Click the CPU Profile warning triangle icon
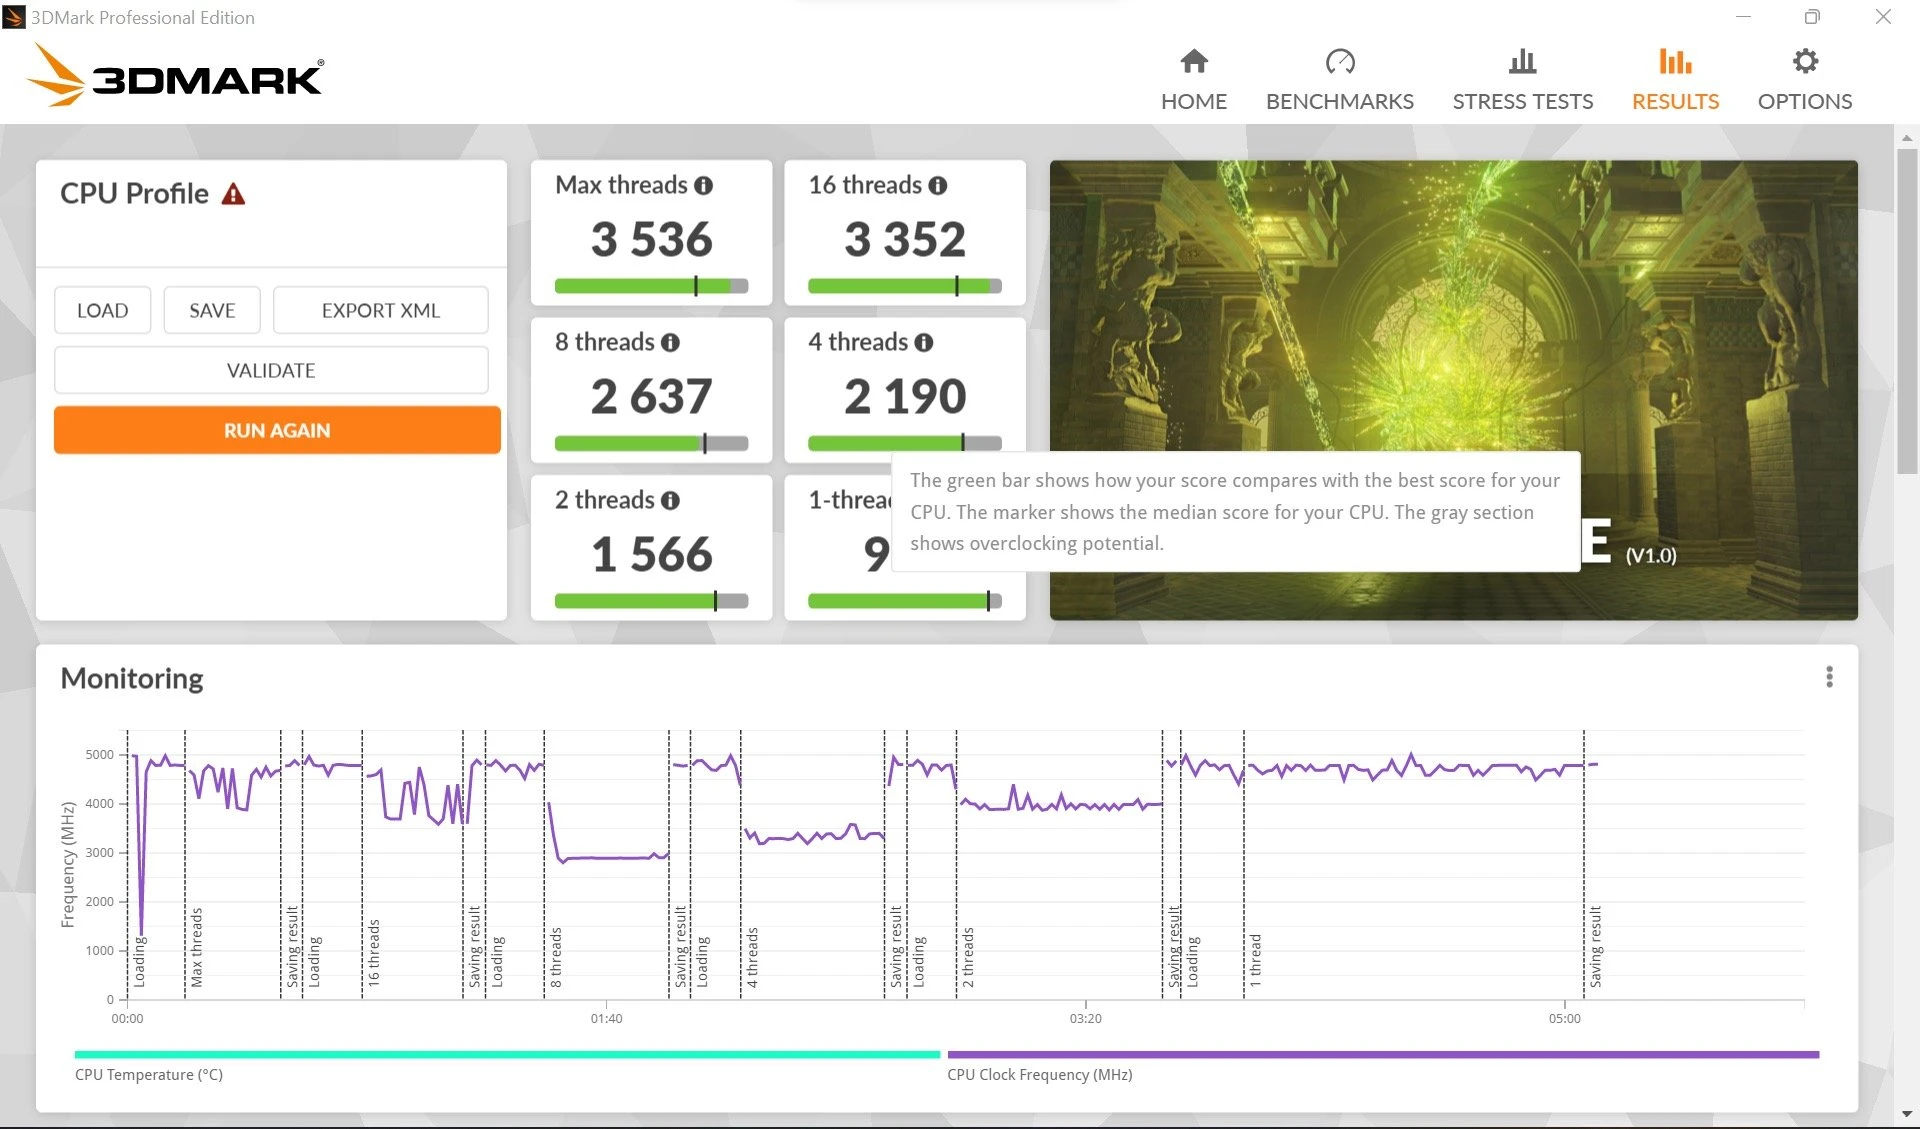Image resolution: width=1920 pixels, height=1129 pixels. [x=233, y=194]
